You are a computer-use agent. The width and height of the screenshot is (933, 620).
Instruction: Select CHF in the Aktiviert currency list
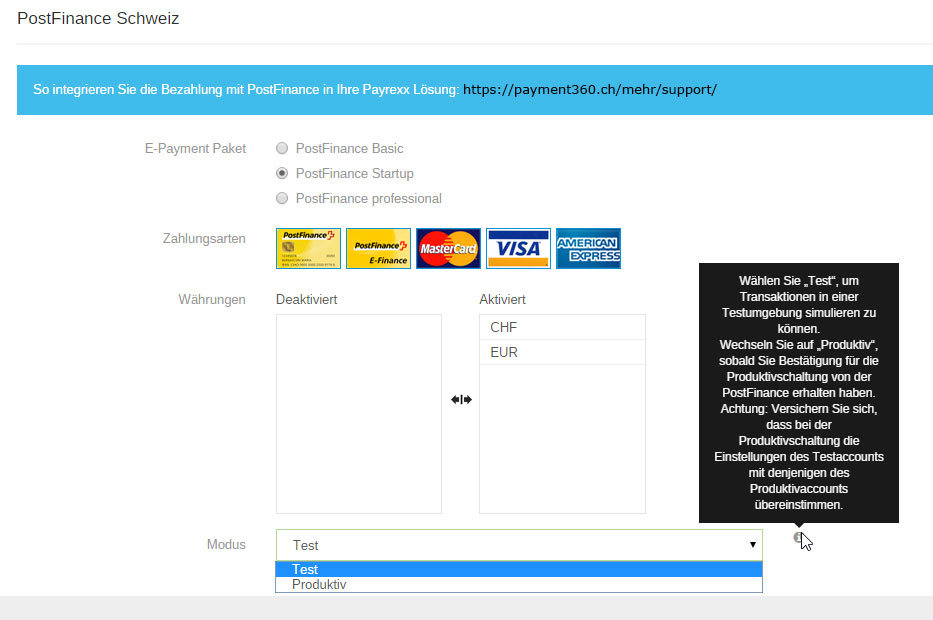click(x=562, y=327)
